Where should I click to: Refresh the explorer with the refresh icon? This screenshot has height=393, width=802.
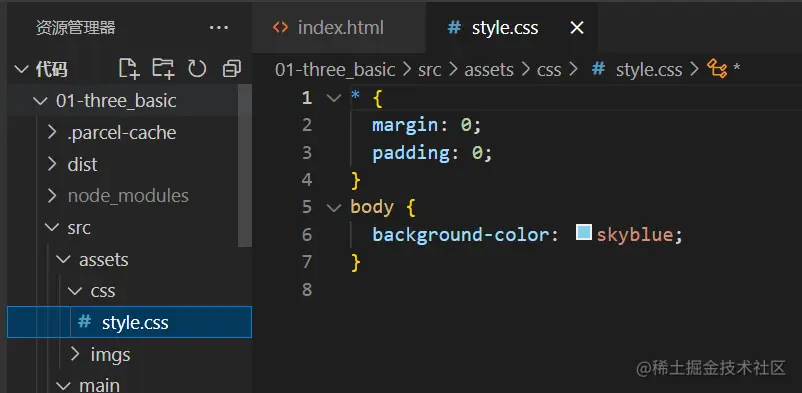coord(197,69)
